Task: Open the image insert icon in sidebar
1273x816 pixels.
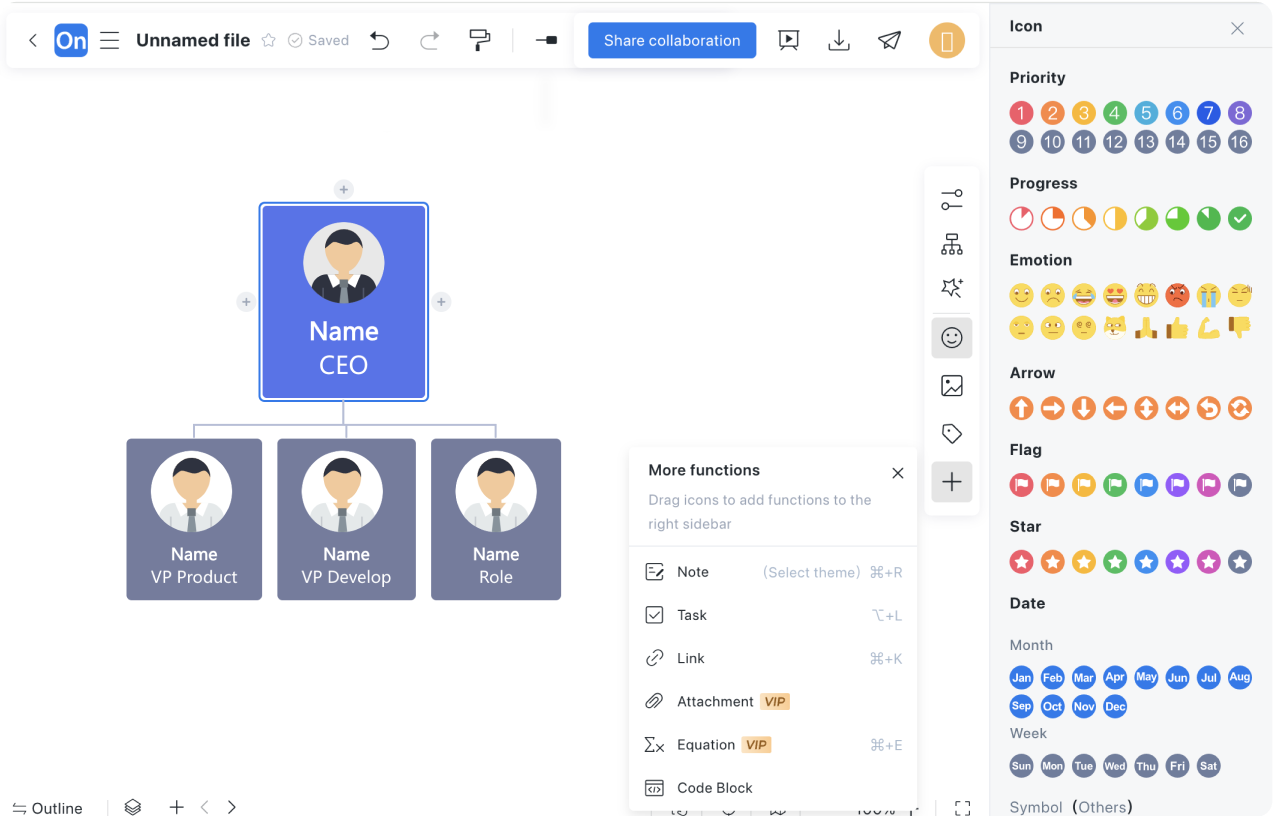Action: point(952,386)
